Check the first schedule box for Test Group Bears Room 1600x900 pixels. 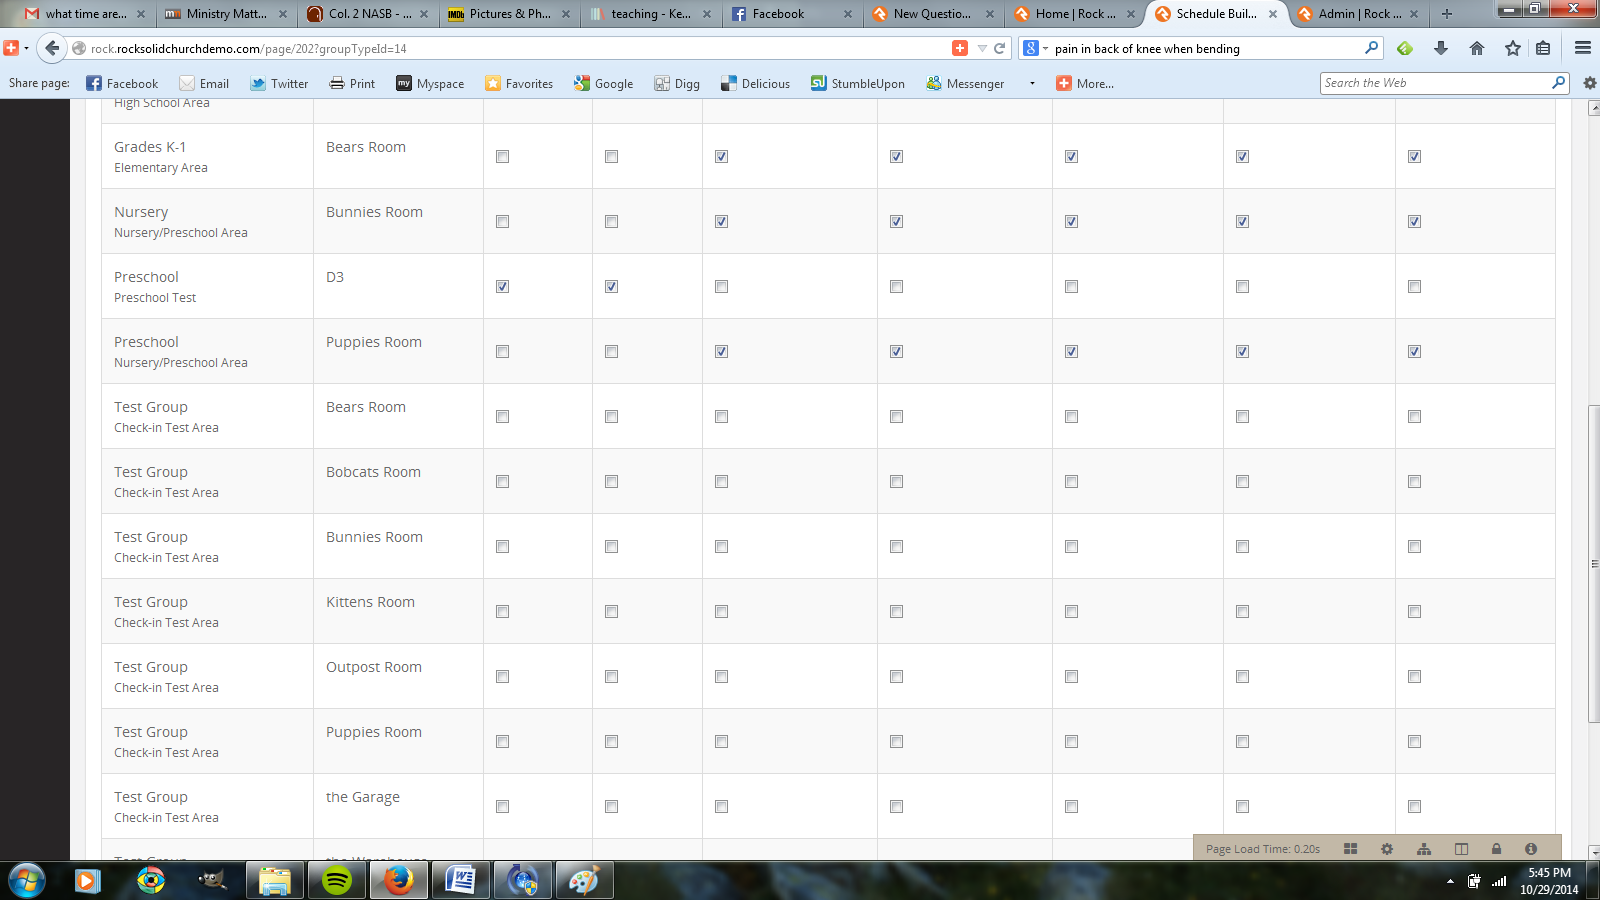coord(501,416)
